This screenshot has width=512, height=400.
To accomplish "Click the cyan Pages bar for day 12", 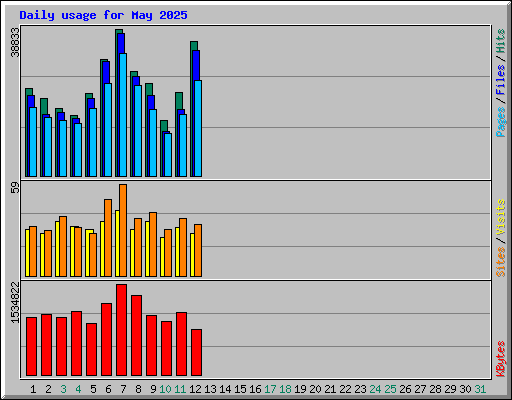I will (x=198, y=128).
